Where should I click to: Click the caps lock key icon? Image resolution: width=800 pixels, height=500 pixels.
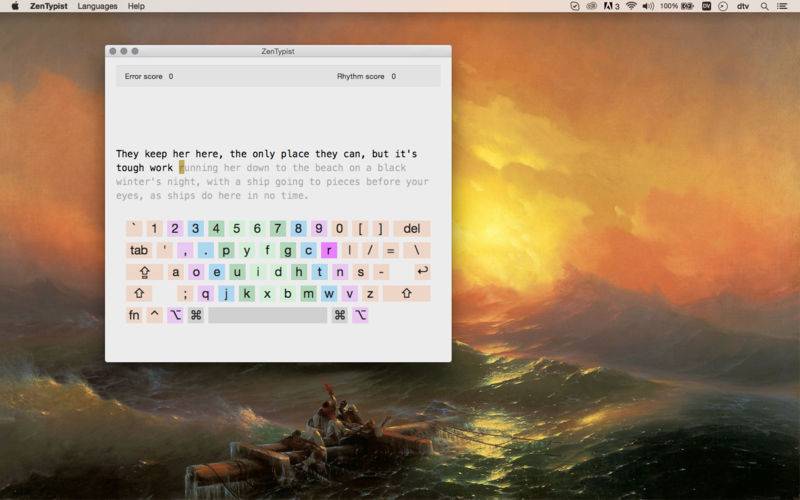(144, 271)
